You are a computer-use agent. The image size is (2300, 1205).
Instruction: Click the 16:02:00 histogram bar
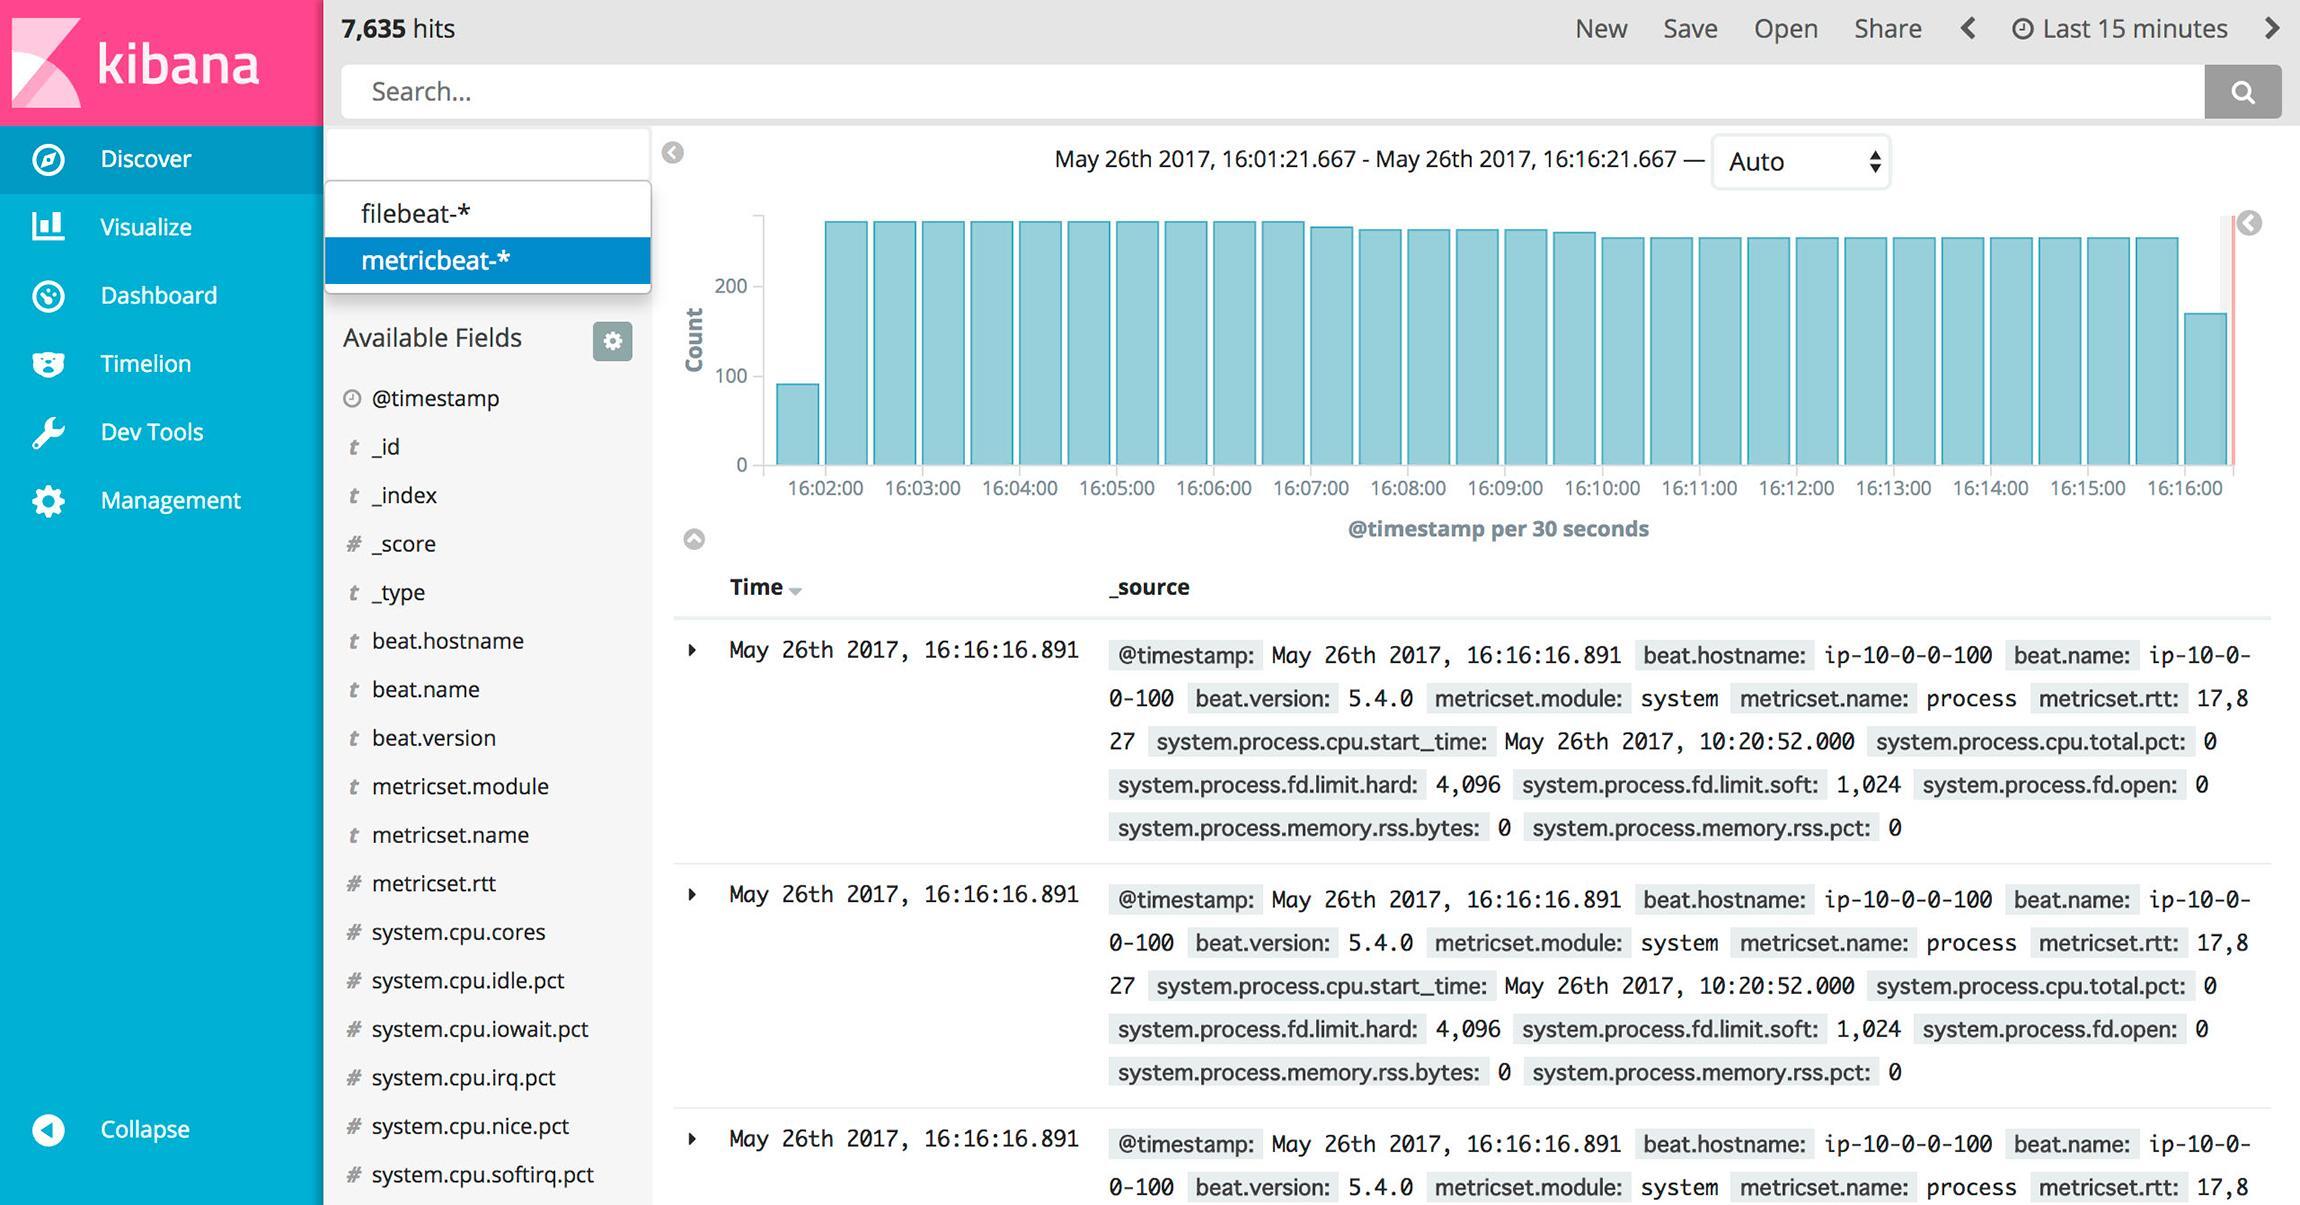click(x=846, y=342)
